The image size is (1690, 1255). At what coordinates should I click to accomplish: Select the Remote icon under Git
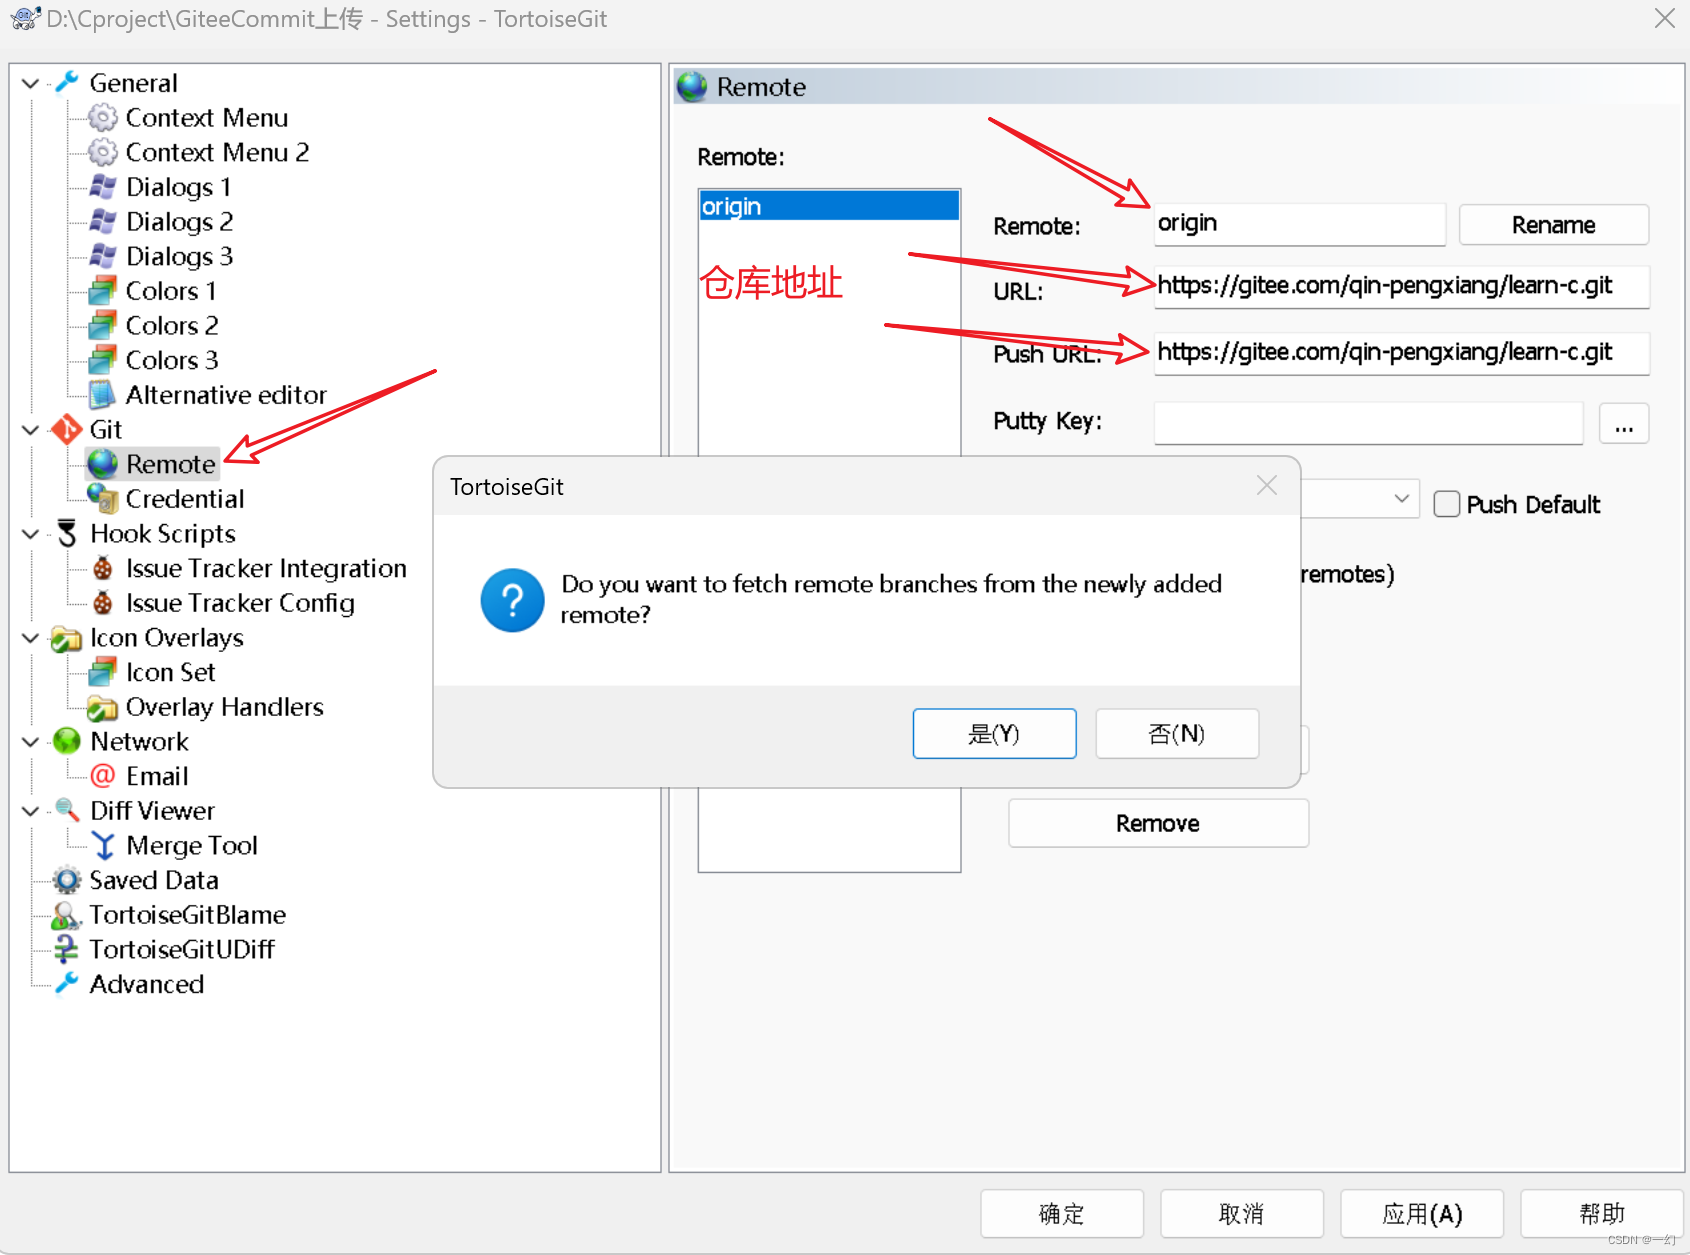click(x=102, y=463)
